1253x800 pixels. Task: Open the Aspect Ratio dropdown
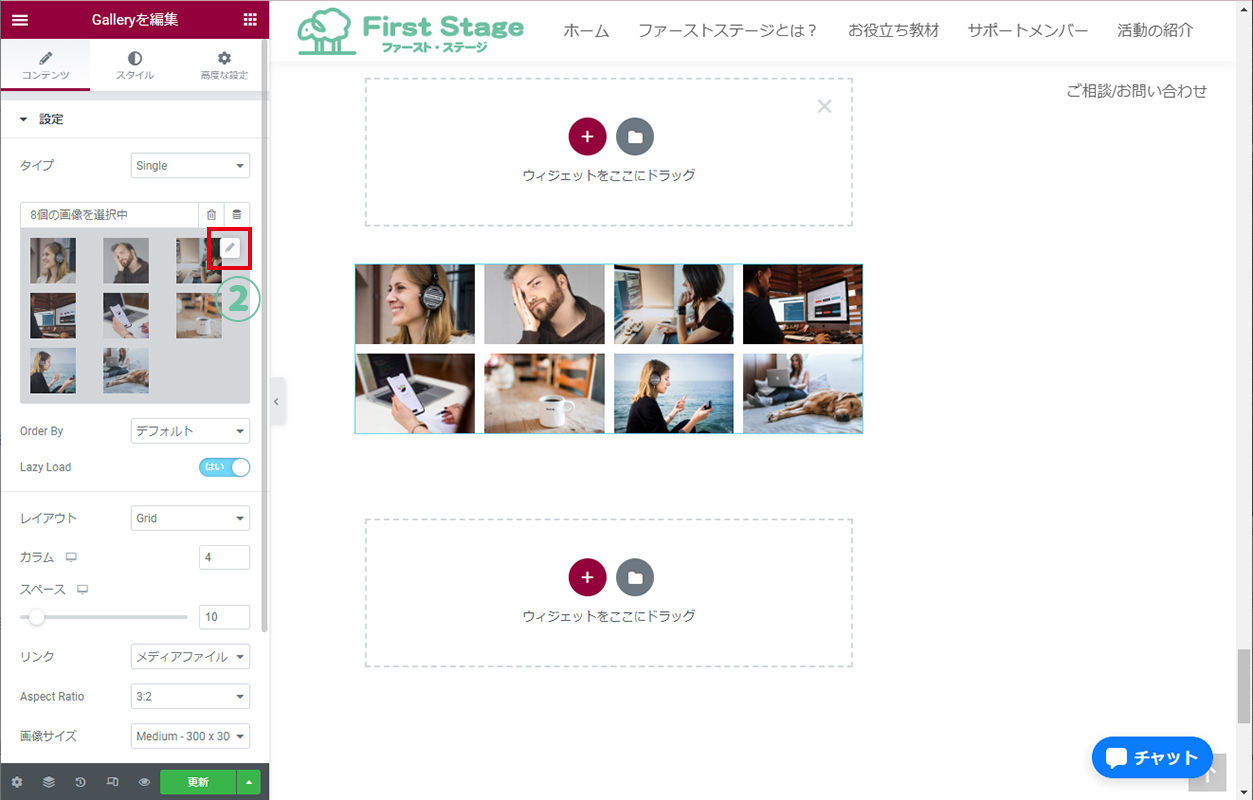coord(190,696)
